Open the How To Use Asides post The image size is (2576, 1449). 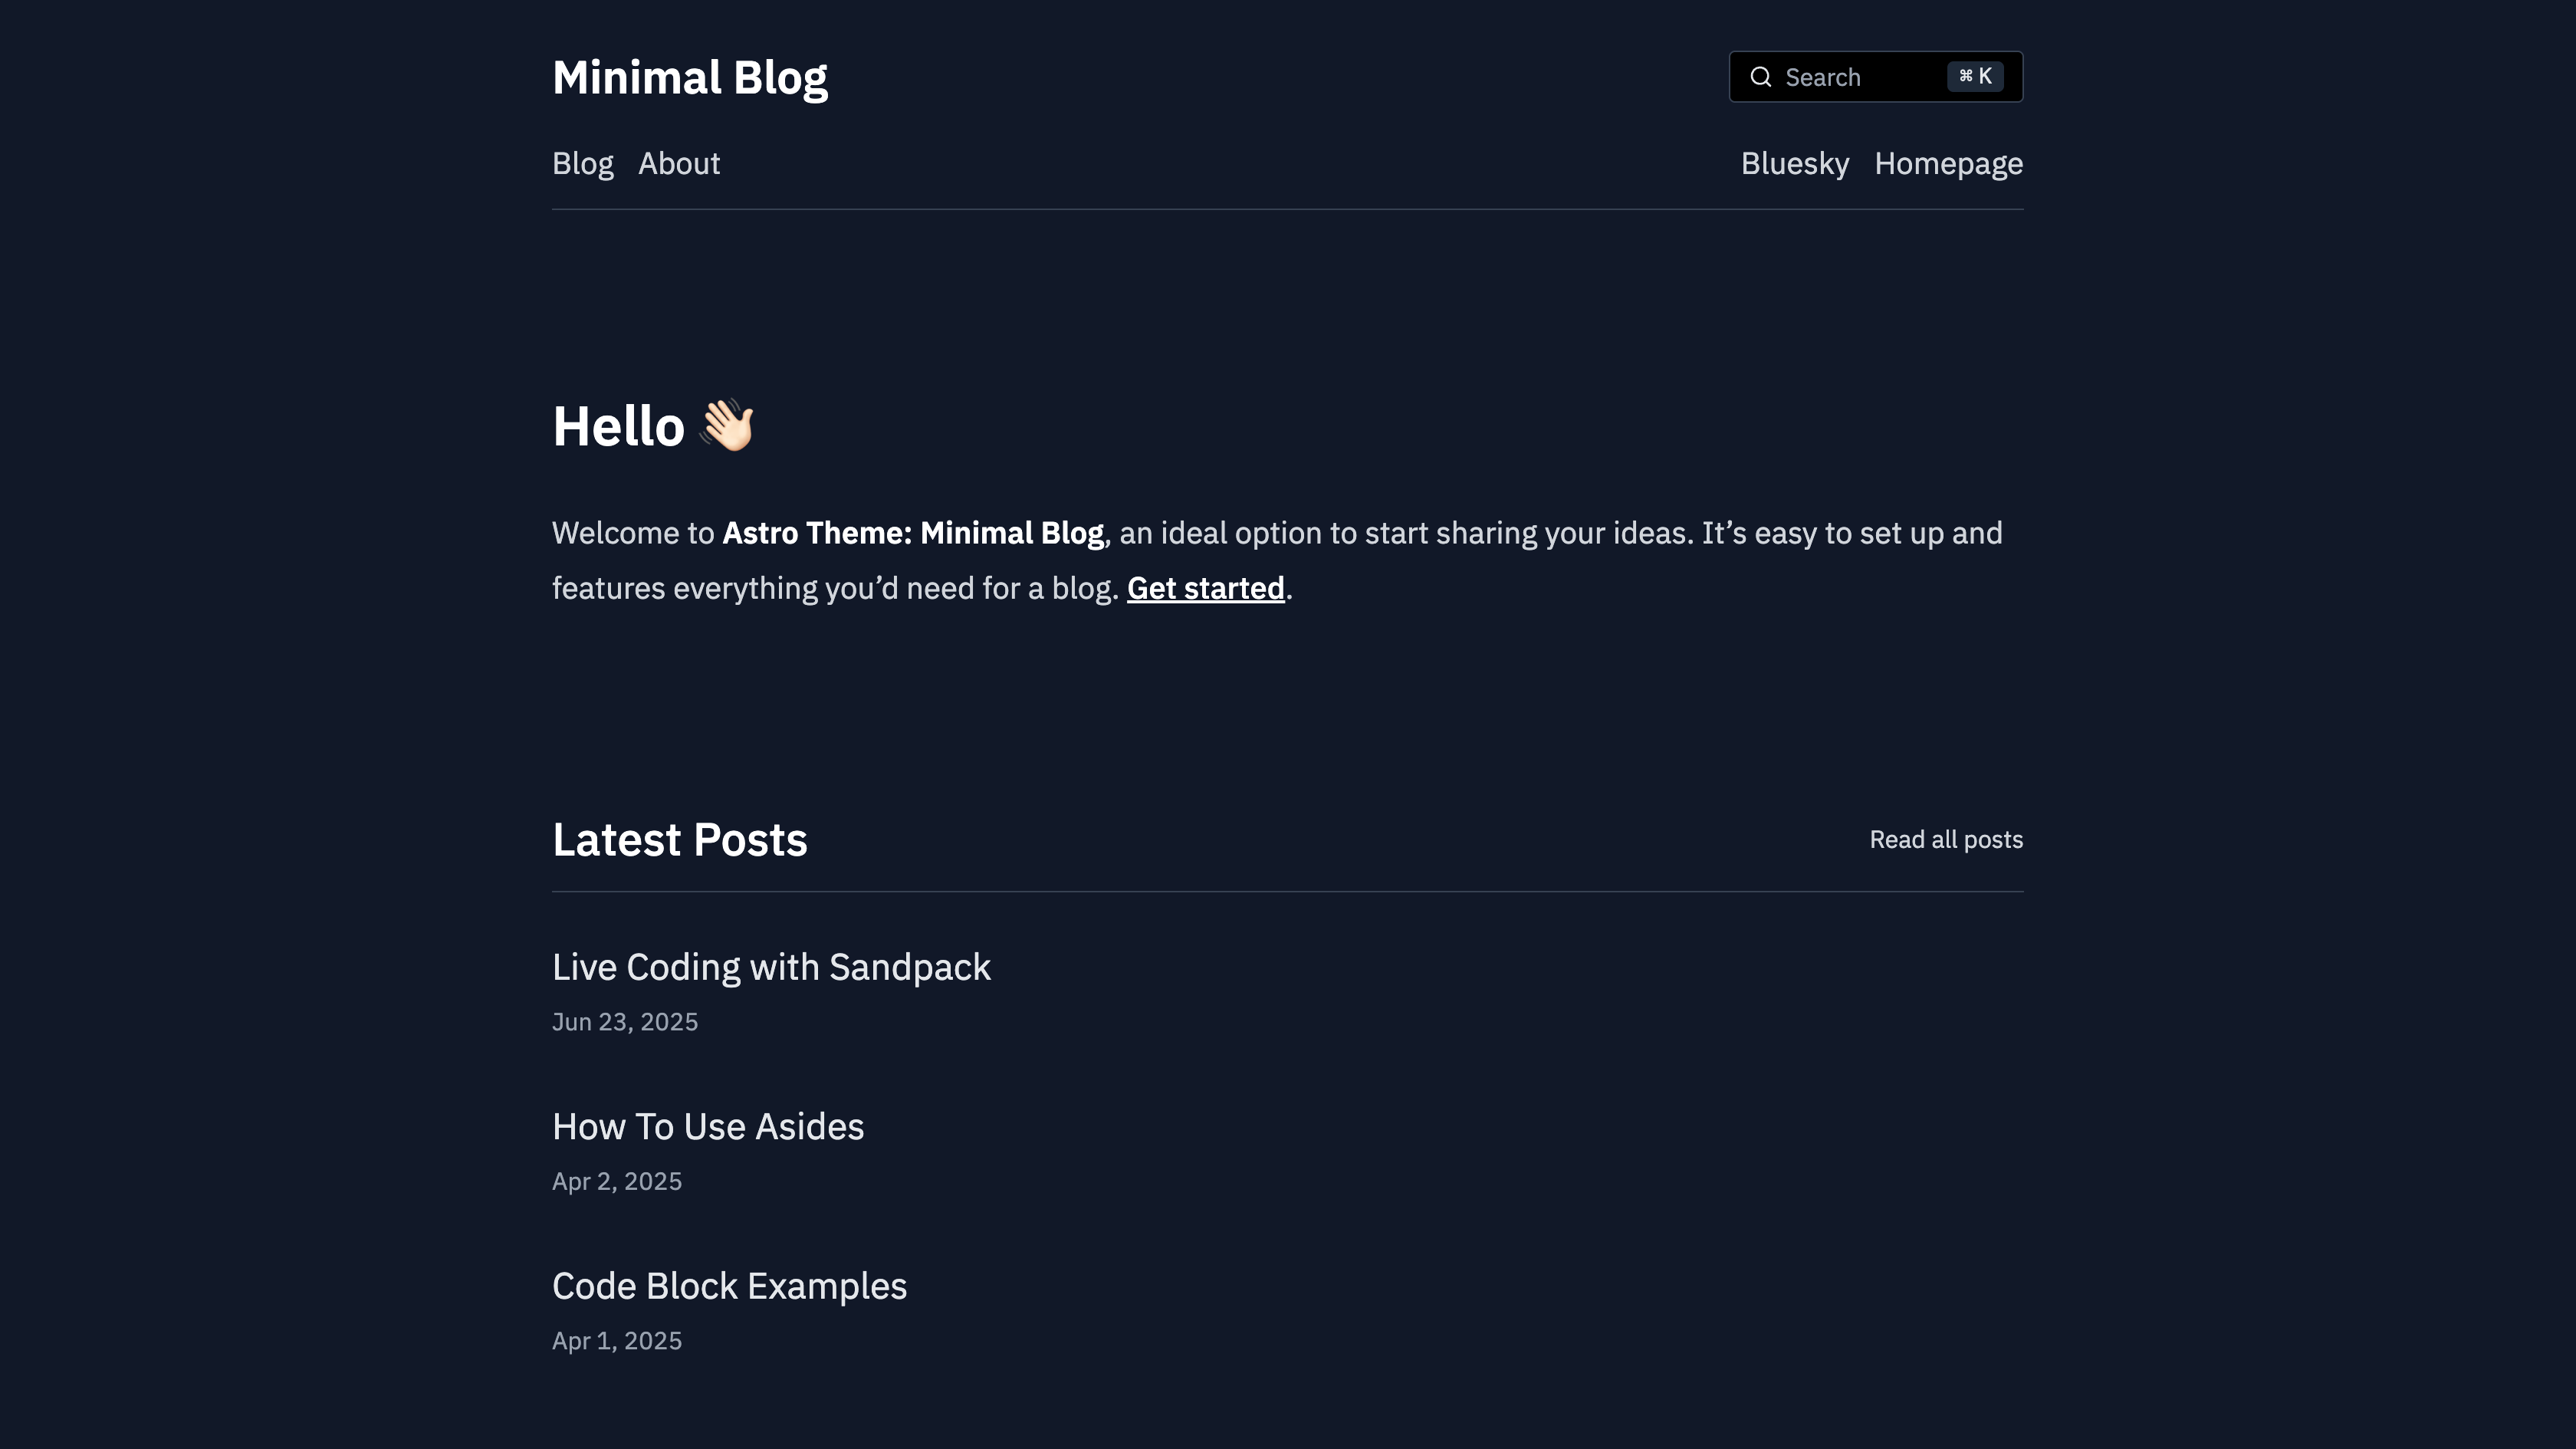(707, 1127)
